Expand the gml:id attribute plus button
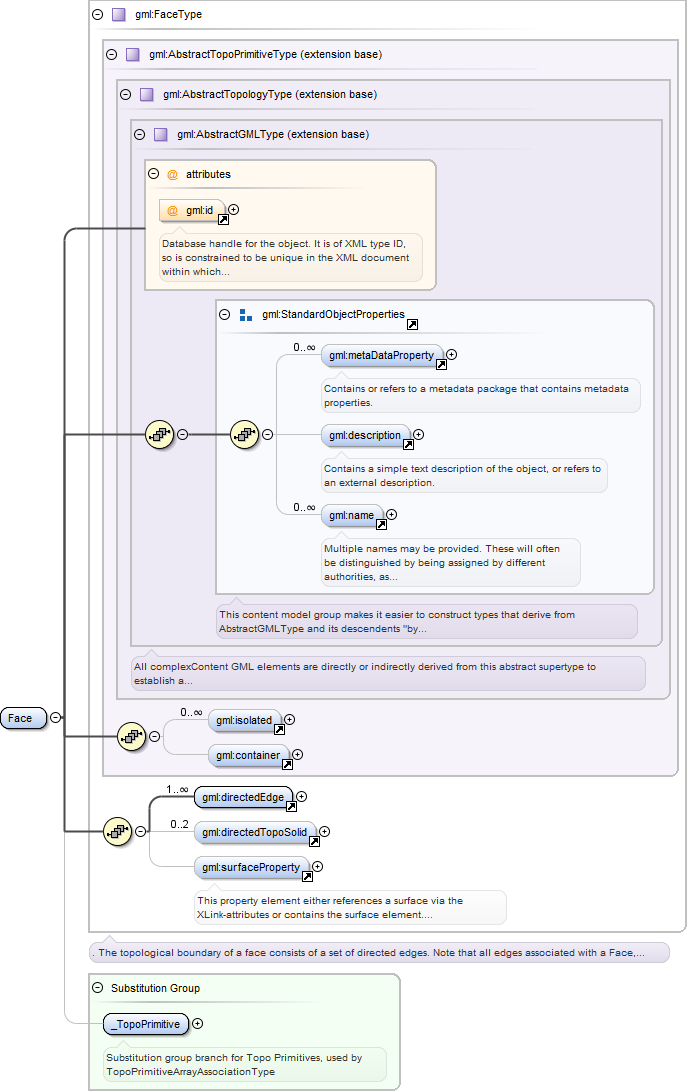 233,210
